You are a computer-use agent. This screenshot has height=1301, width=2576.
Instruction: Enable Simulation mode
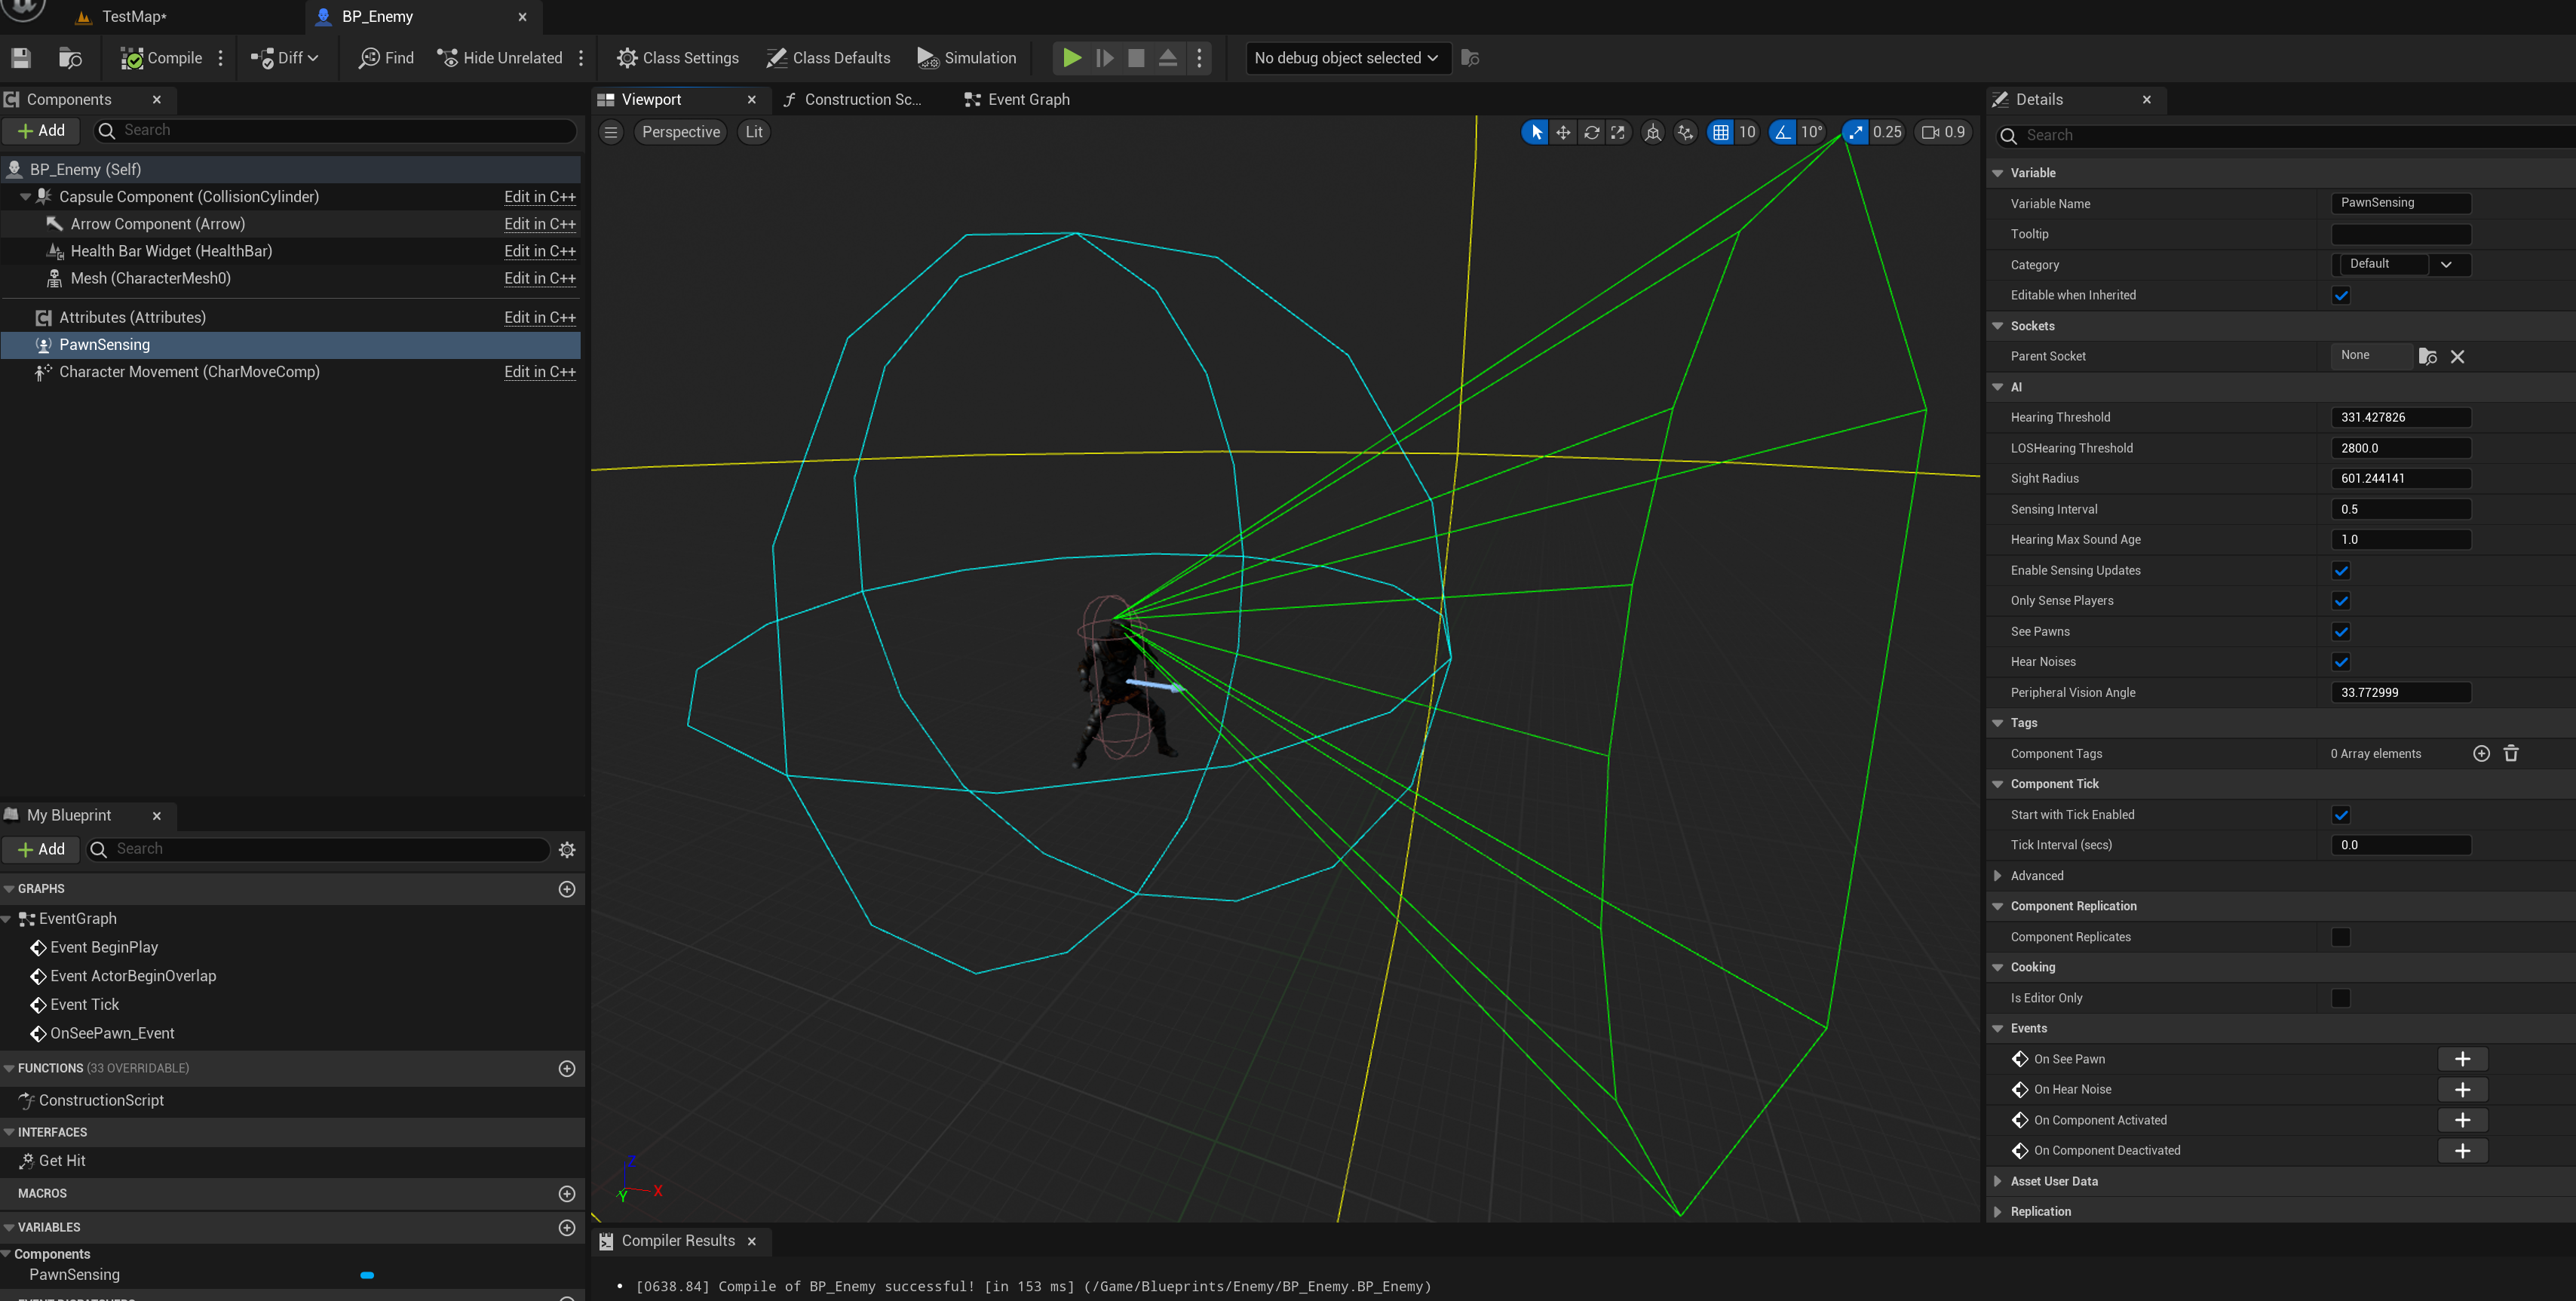(967, 58)
